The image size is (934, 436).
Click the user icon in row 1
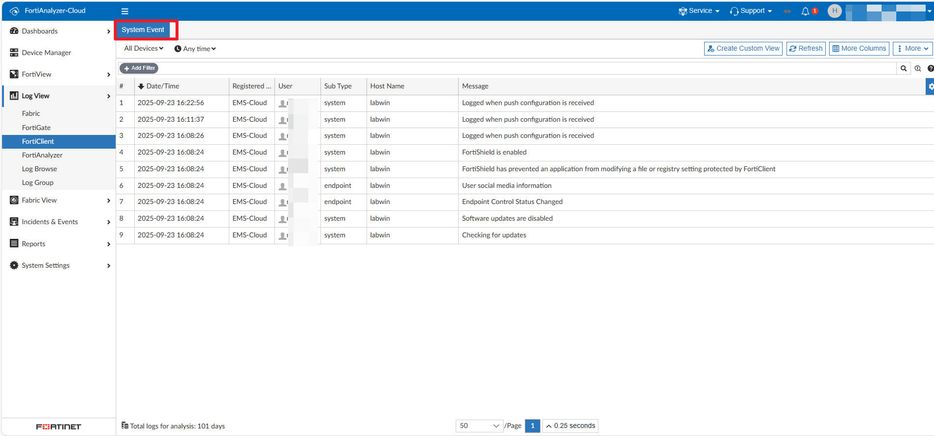click(282, 103)
